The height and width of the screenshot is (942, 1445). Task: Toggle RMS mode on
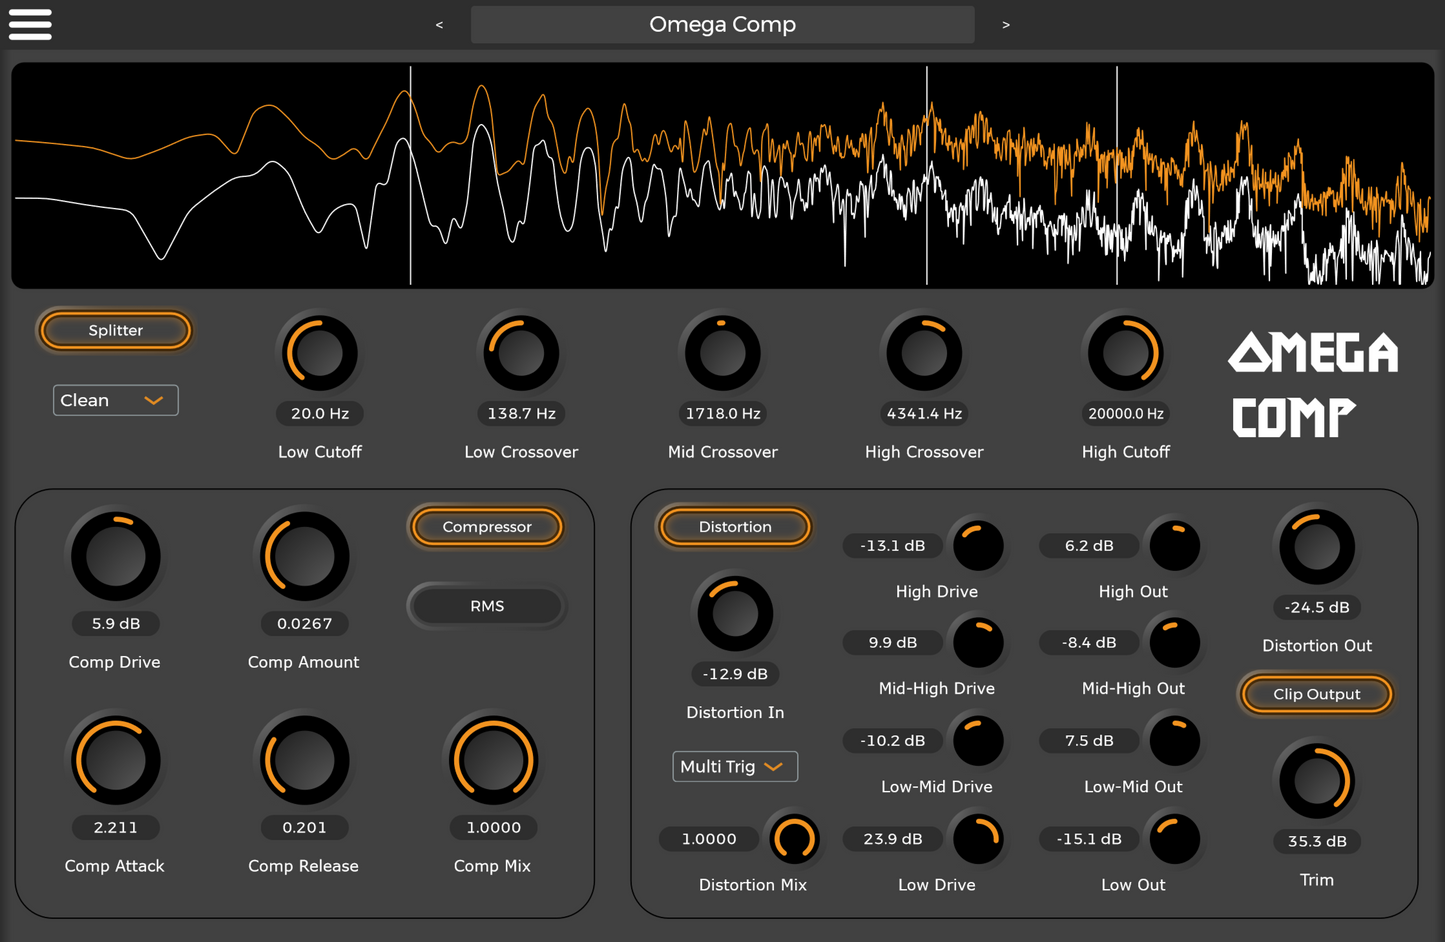[x=487, y=606]
